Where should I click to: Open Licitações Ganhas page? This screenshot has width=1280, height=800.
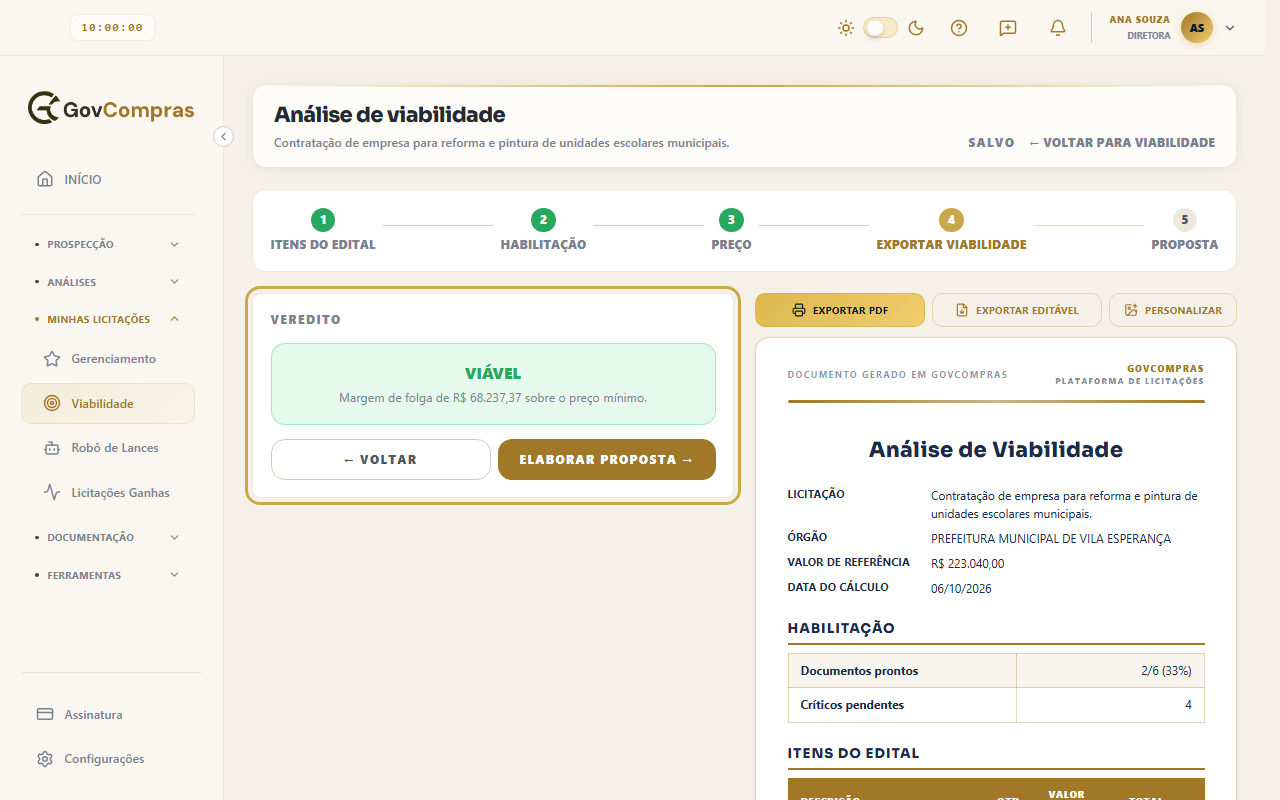tap(108, 493)
